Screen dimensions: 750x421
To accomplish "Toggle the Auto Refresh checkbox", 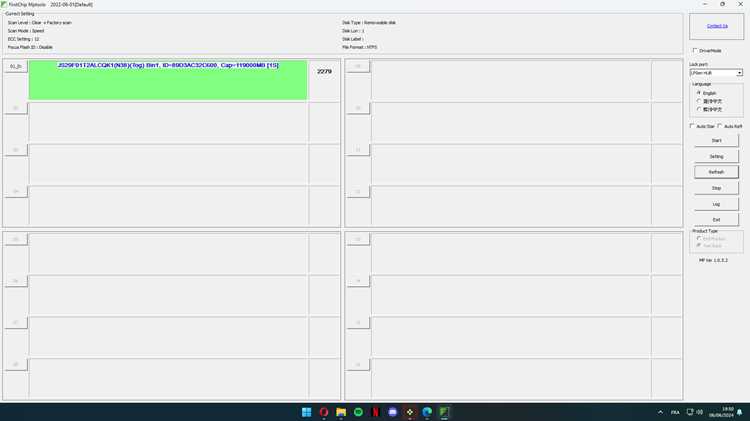I will pos(719,126).
